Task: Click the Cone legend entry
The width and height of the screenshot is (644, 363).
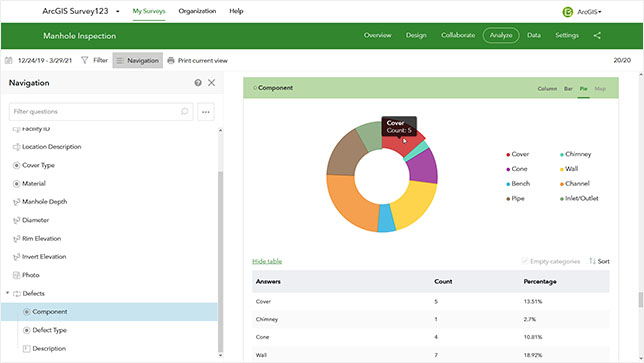Action: 517,169
